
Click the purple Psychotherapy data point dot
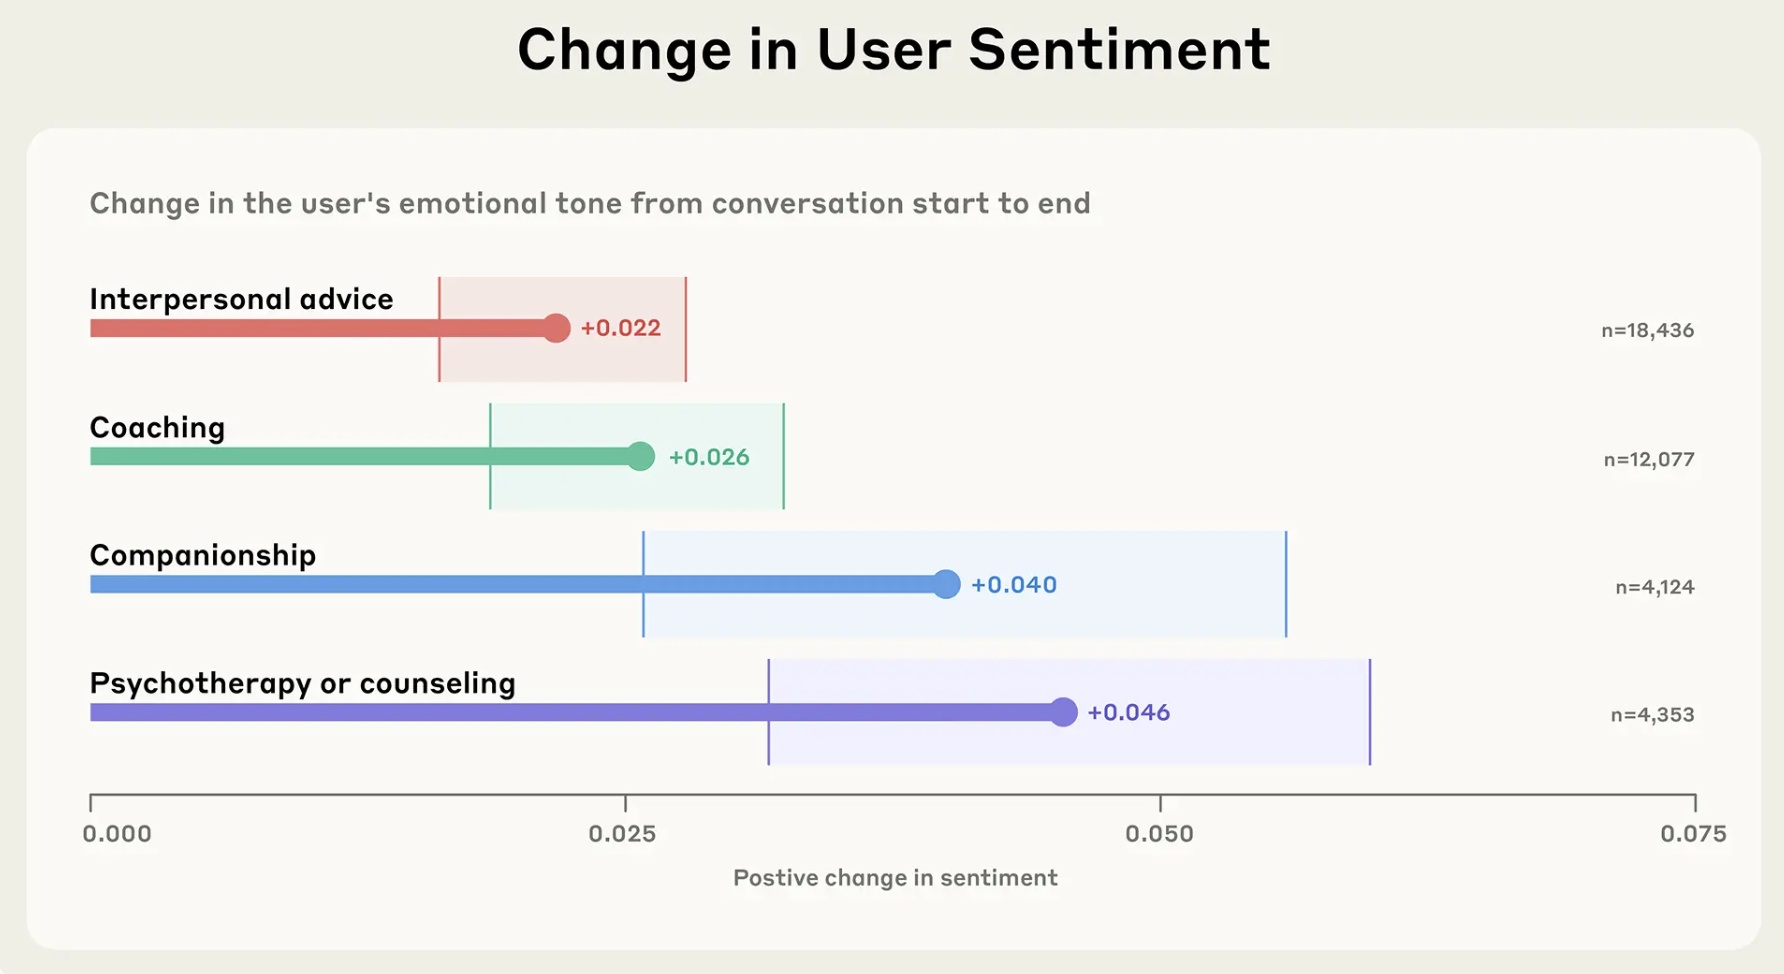1063,712
